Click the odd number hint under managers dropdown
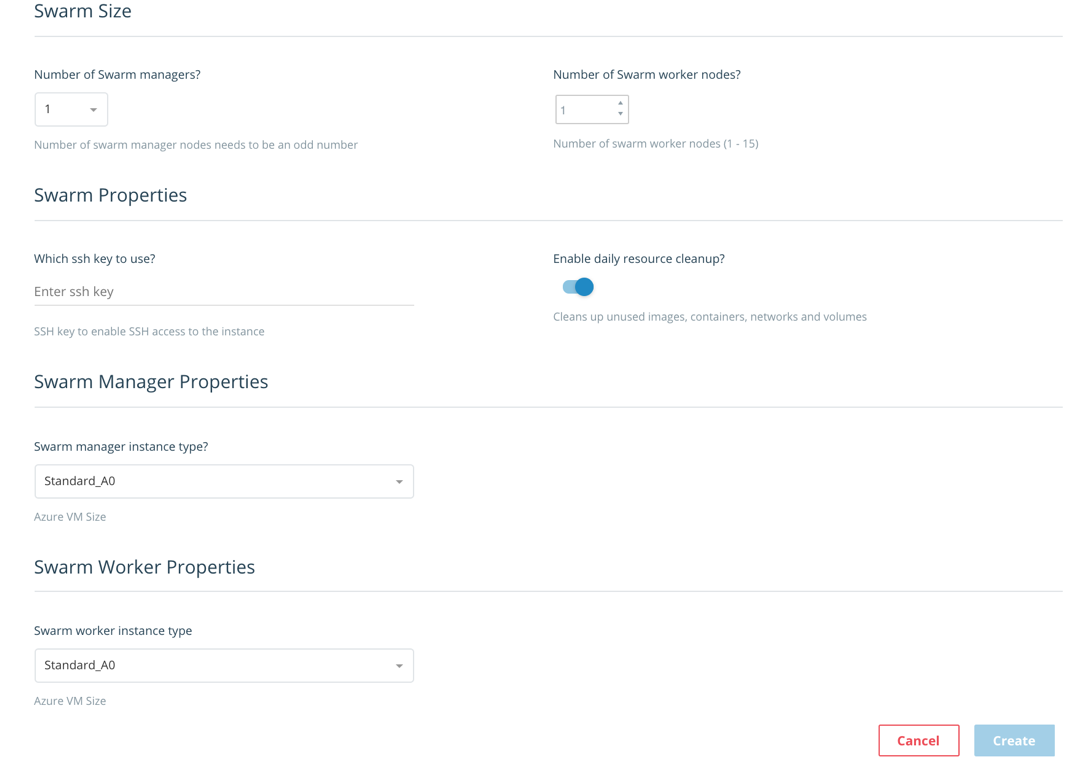Screen dimensions: 1090x764 196,145
